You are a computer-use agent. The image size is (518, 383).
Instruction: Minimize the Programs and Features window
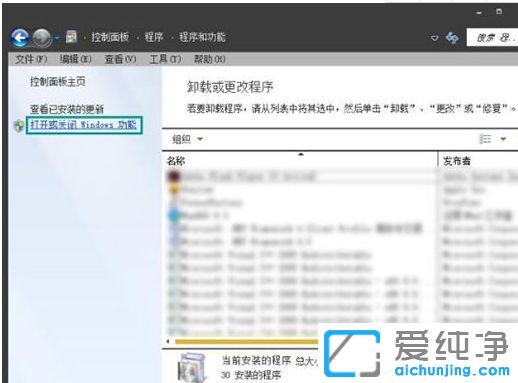pyautogui.click(x=479, y=13)
